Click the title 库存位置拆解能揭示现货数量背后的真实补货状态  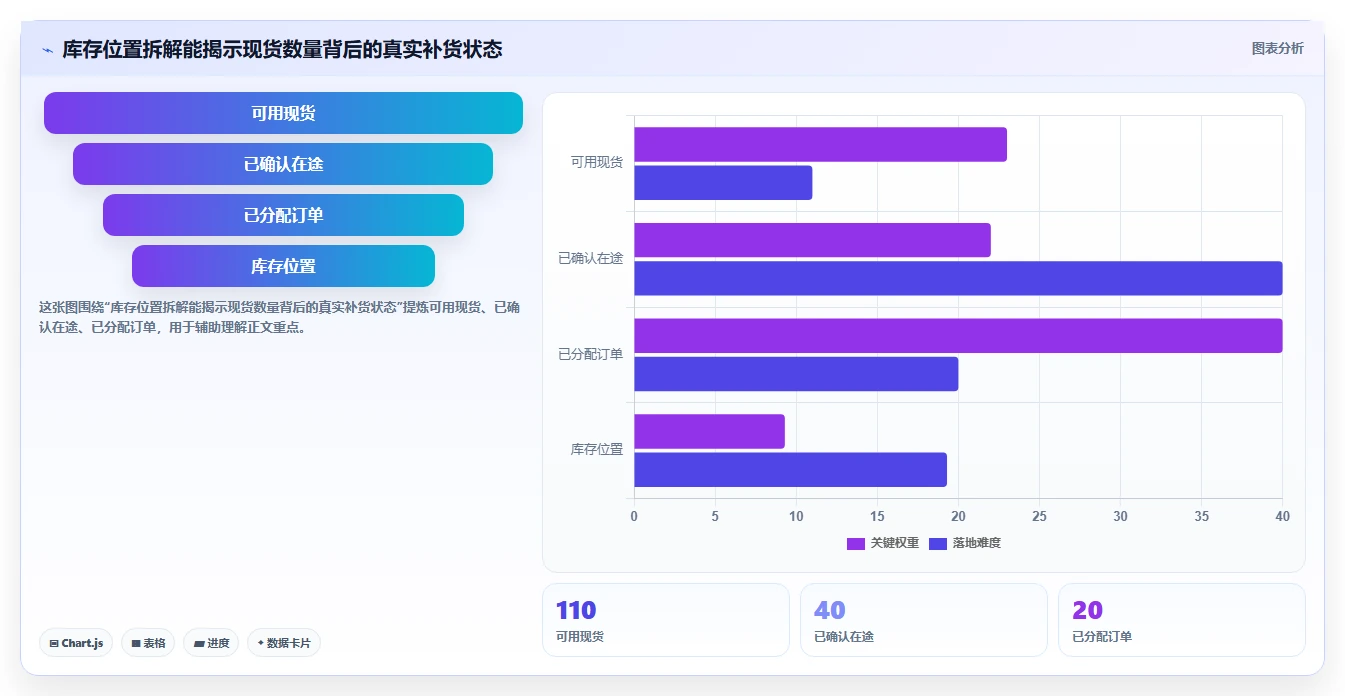tap(282, 49)
